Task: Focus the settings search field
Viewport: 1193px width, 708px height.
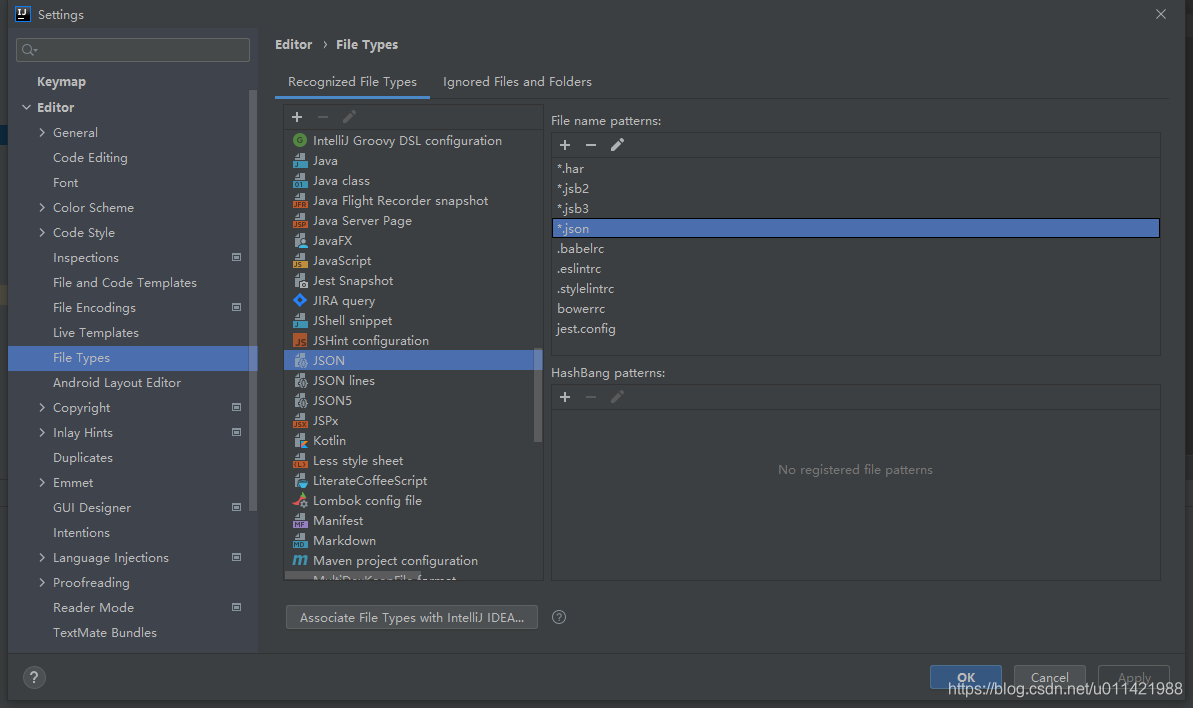Action: point(133,49)
